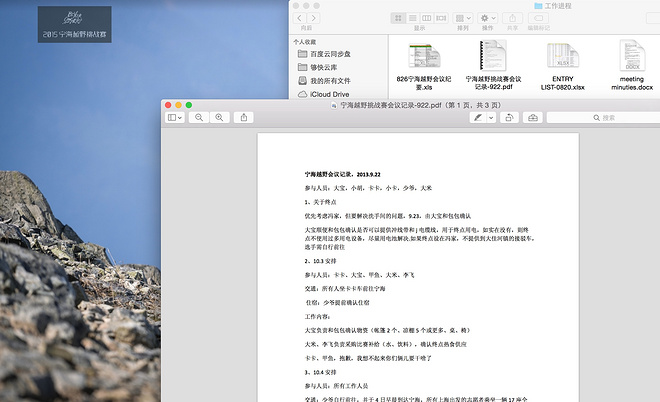Open the Finder arrange-by dropdown
Screen dimensions: 660x402
pyautogui.click(x=463, y=18)
